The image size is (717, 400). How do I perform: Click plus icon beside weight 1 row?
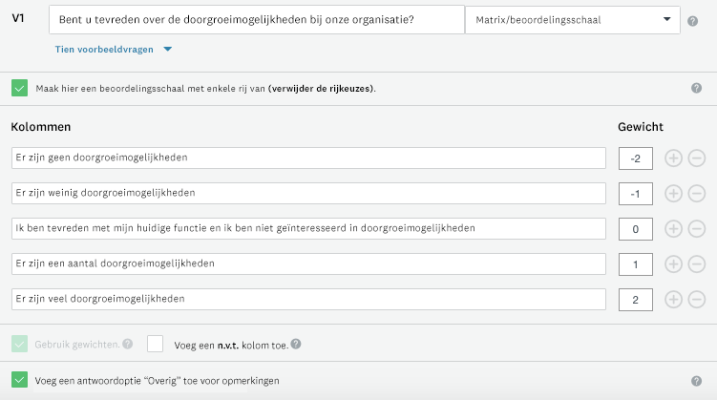point(673,264)
